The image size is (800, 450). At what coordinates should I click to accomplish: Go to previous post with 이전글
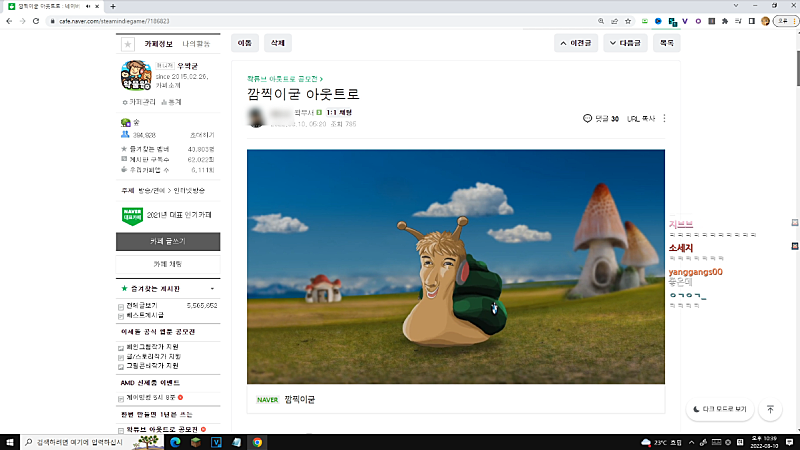[578, 43]
